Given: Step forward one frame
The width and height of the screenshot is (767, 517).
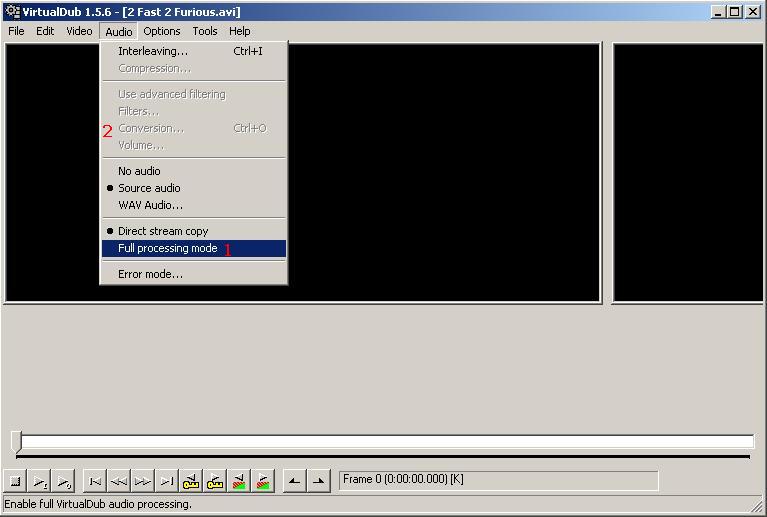Looking at the screenshot, I should (143, 481).
